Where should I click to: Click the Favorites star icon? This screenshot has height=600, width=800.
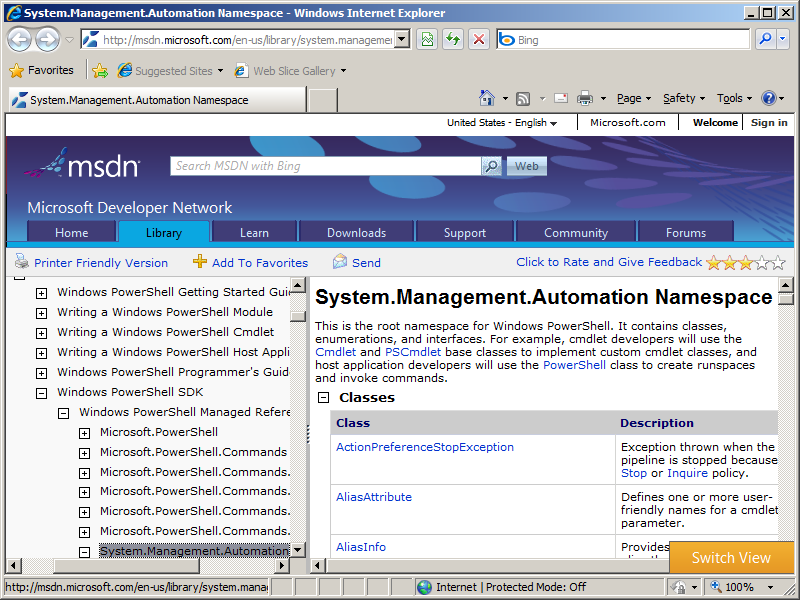[x=16, y=71]
